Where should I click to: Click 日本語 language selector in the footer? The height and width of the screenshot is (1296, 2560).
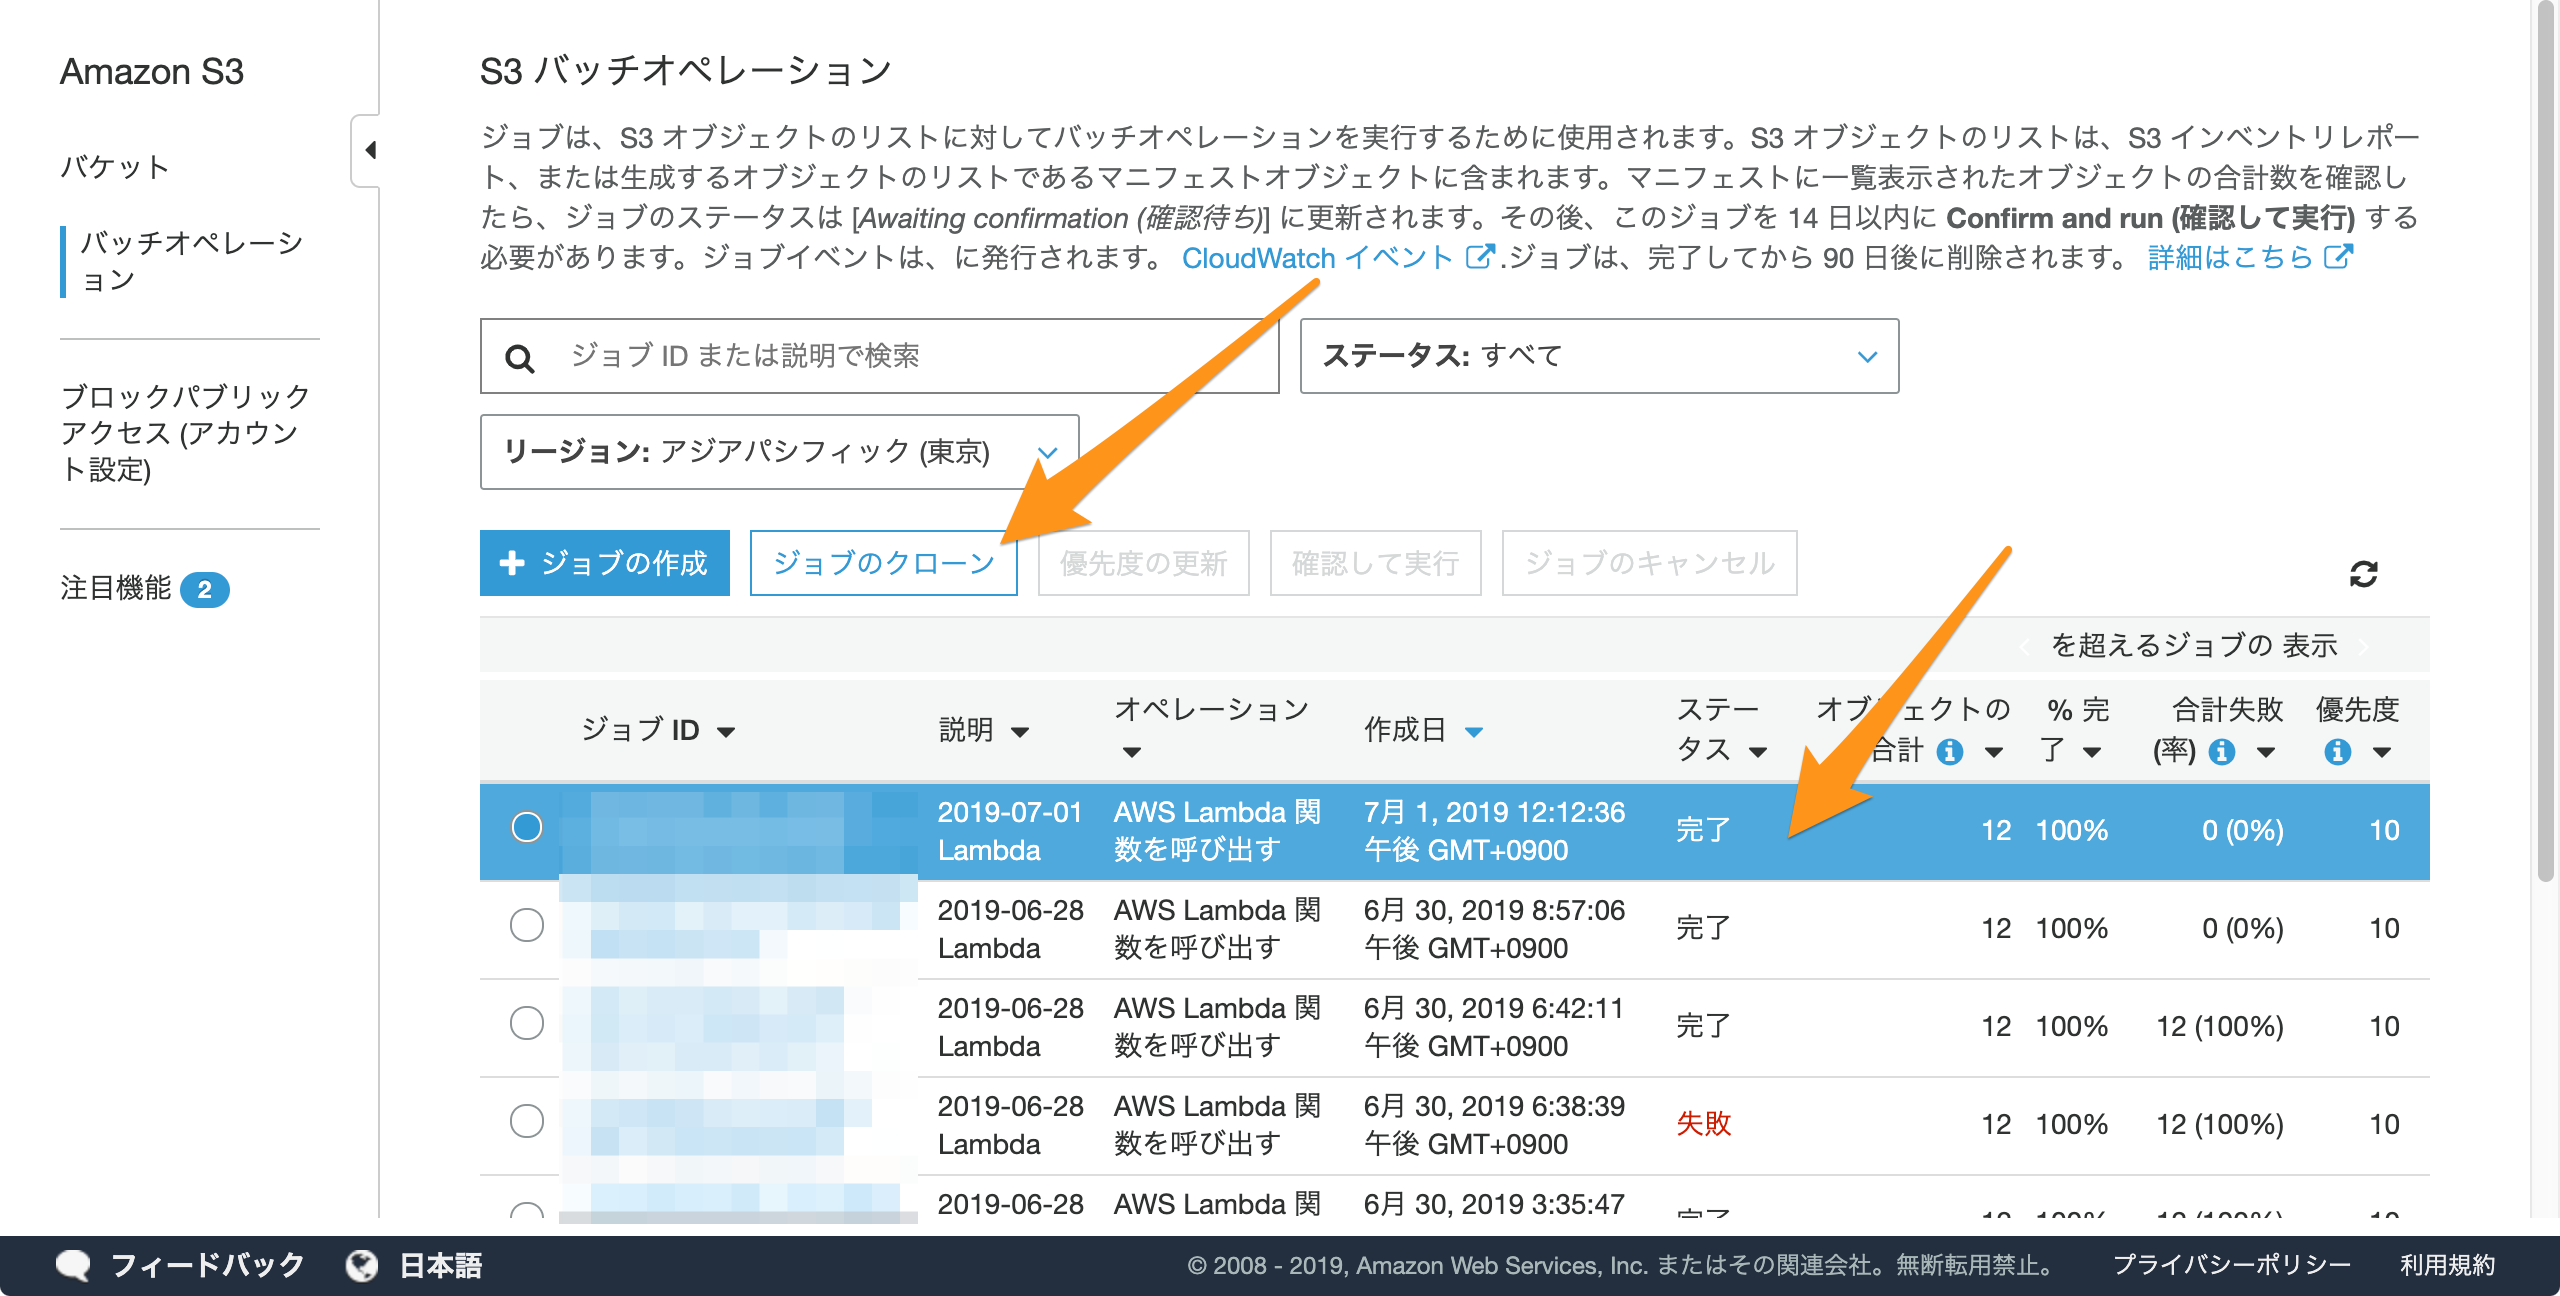click(x=441, y=1265)
